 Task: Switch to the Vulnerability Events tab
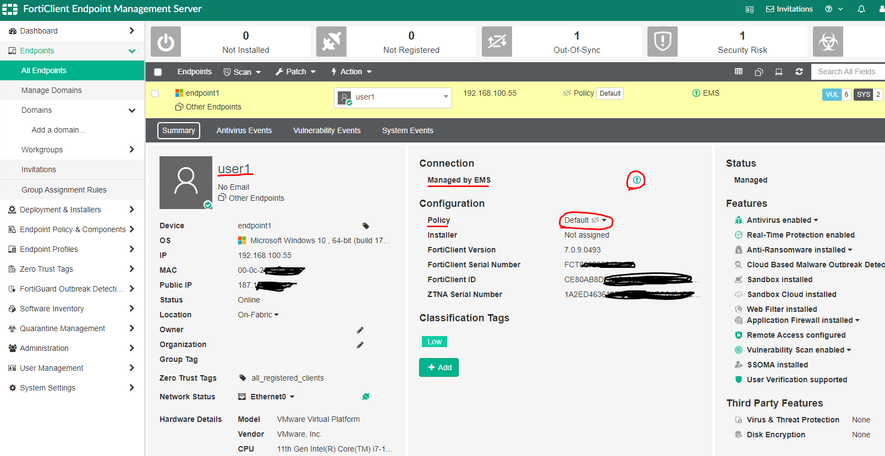pyautogui.click(x=327, y=130)
